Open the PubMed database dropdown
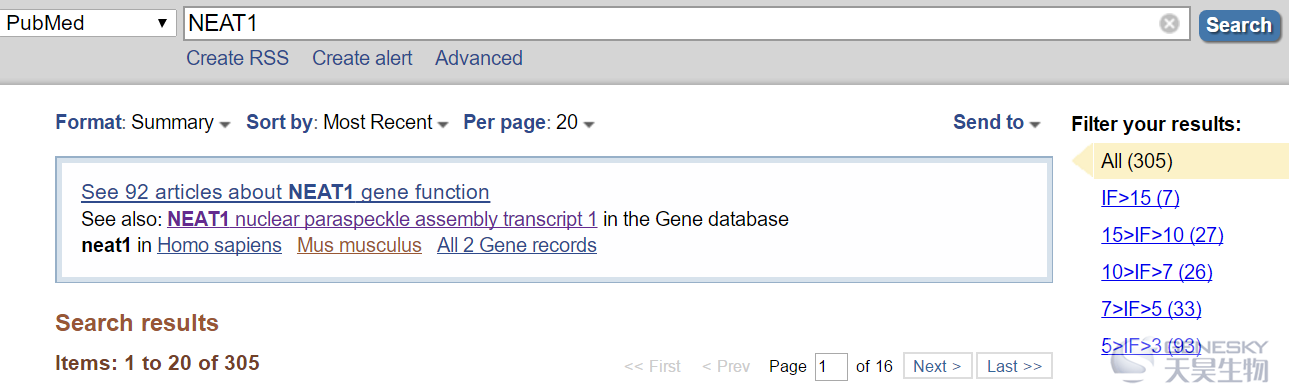Image resolution: width=1289 pixels, height=391 pixels. (89, 23)
